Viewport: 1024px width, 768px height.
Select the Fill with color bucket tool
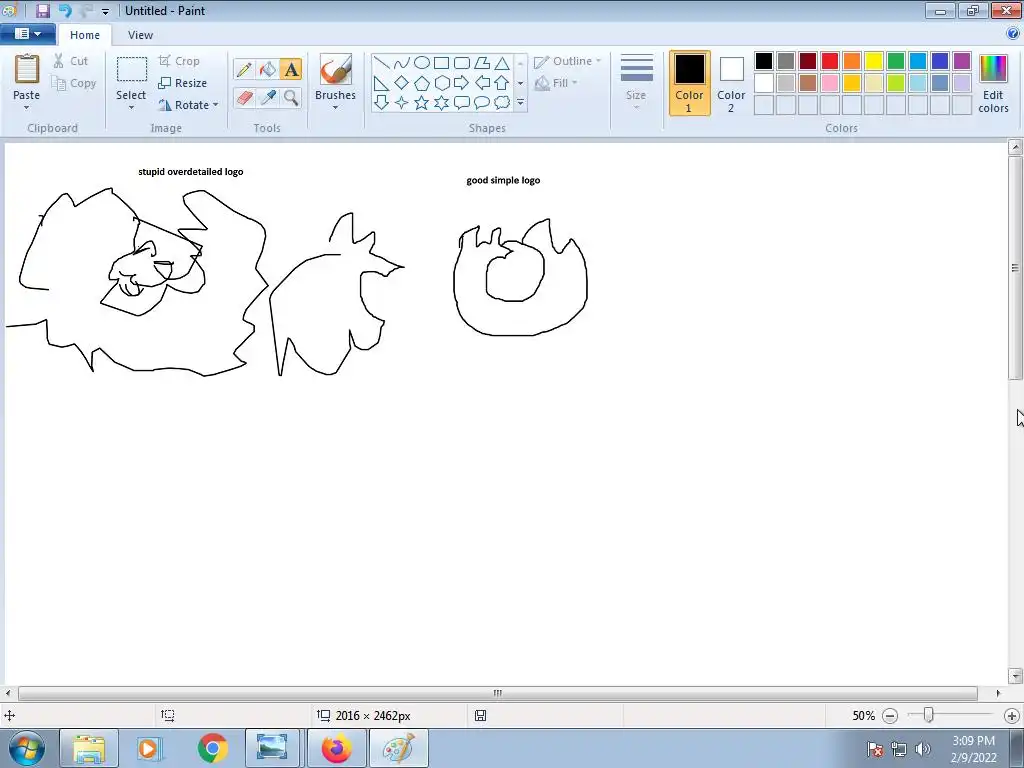[268, 69]
